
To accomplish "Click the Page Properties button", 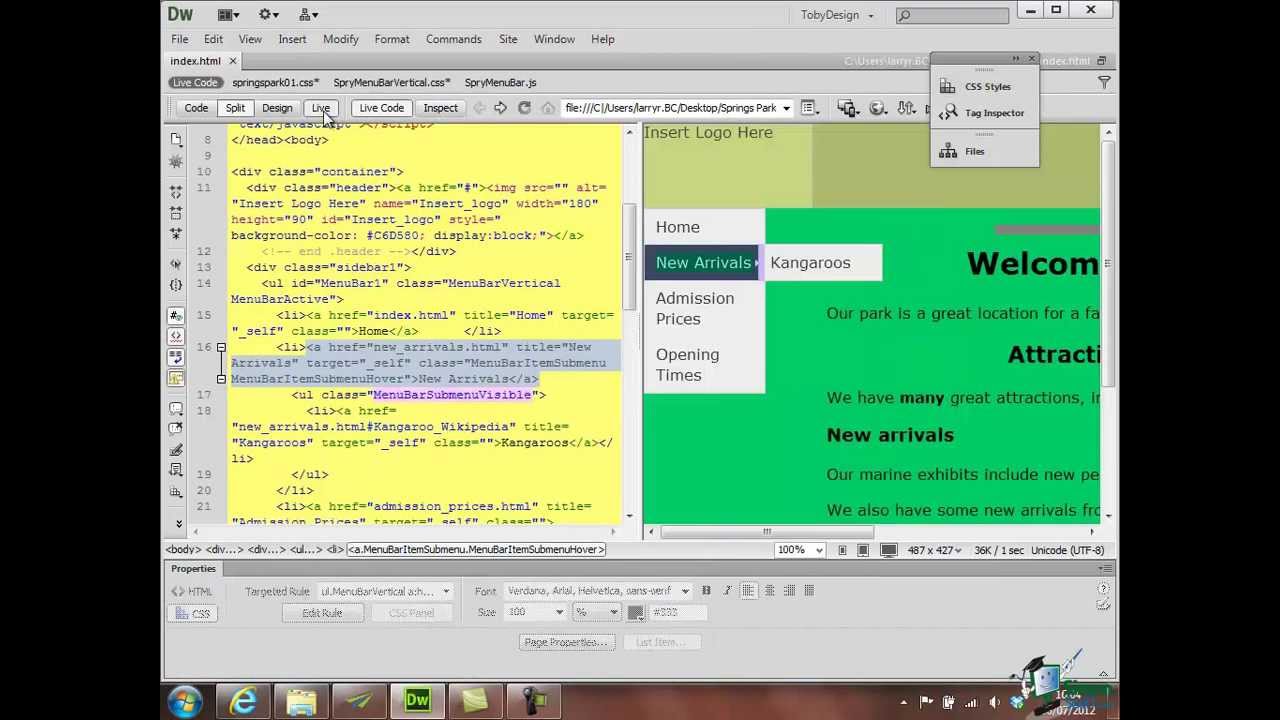I will (566, 642).
